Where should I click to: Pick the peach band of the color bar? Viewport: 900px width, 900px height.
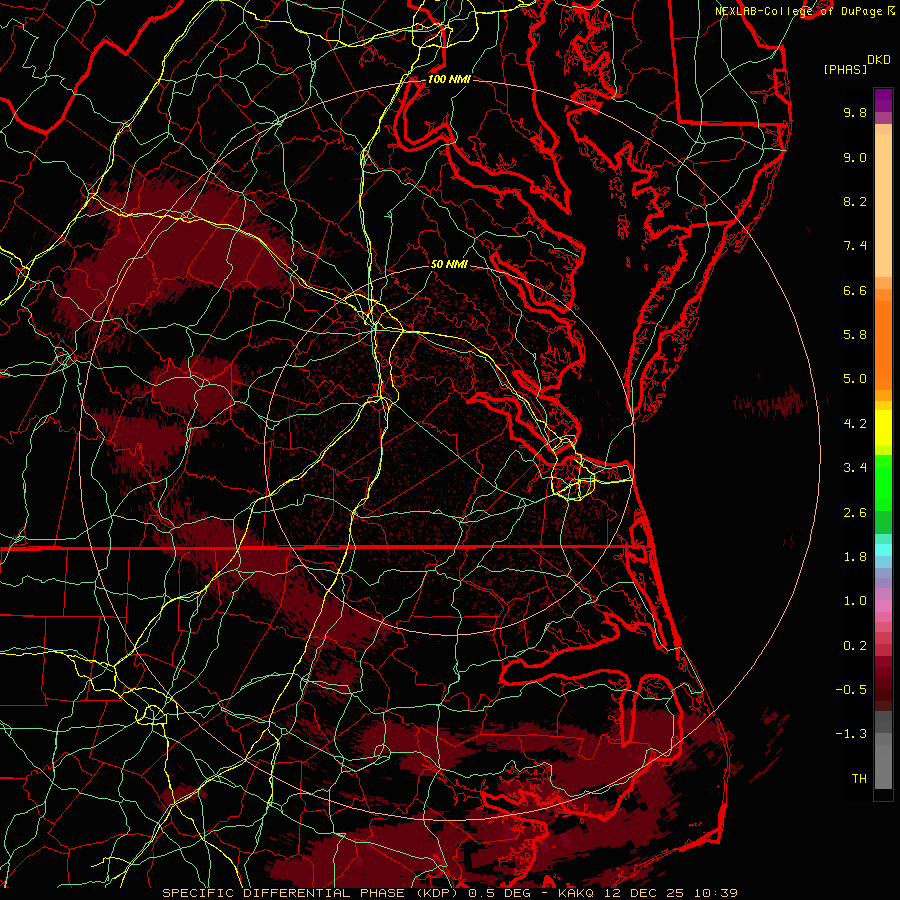tap(883, 205)
